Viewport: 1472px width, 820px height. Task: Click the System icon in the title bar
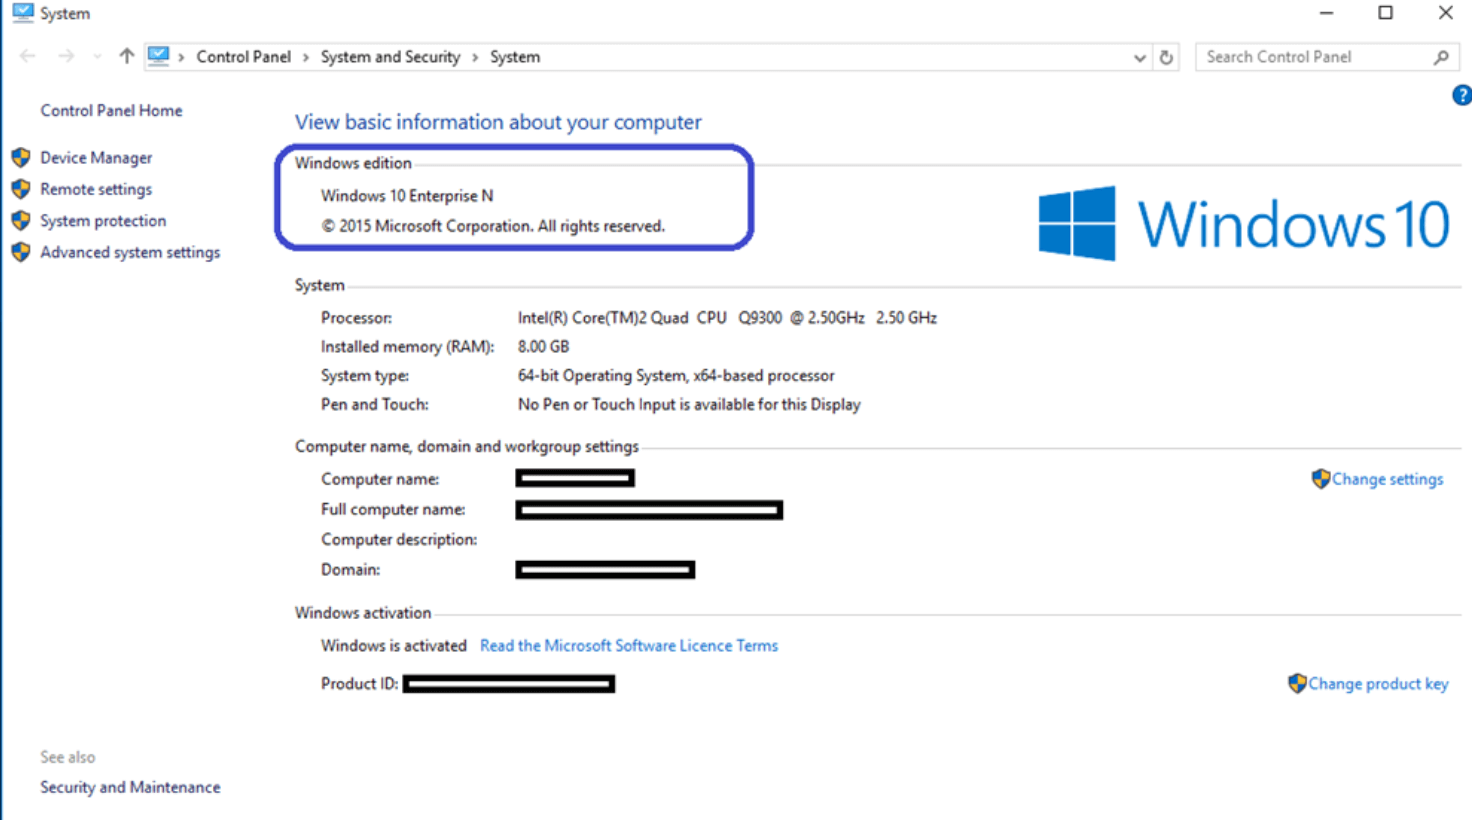(x=22, y=13)
